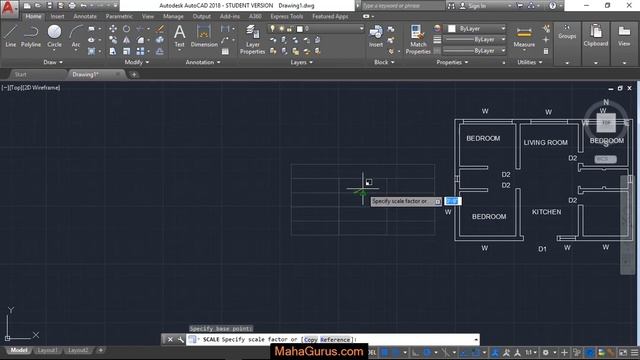Select the Rotate tool in Modify panel

pos(127,29)
